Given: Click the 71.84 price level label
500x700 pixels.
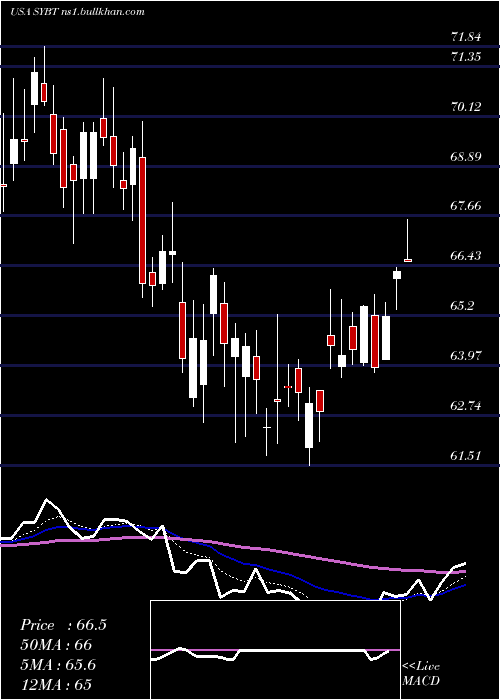Looking at the screenshot, I should point(467,37).
